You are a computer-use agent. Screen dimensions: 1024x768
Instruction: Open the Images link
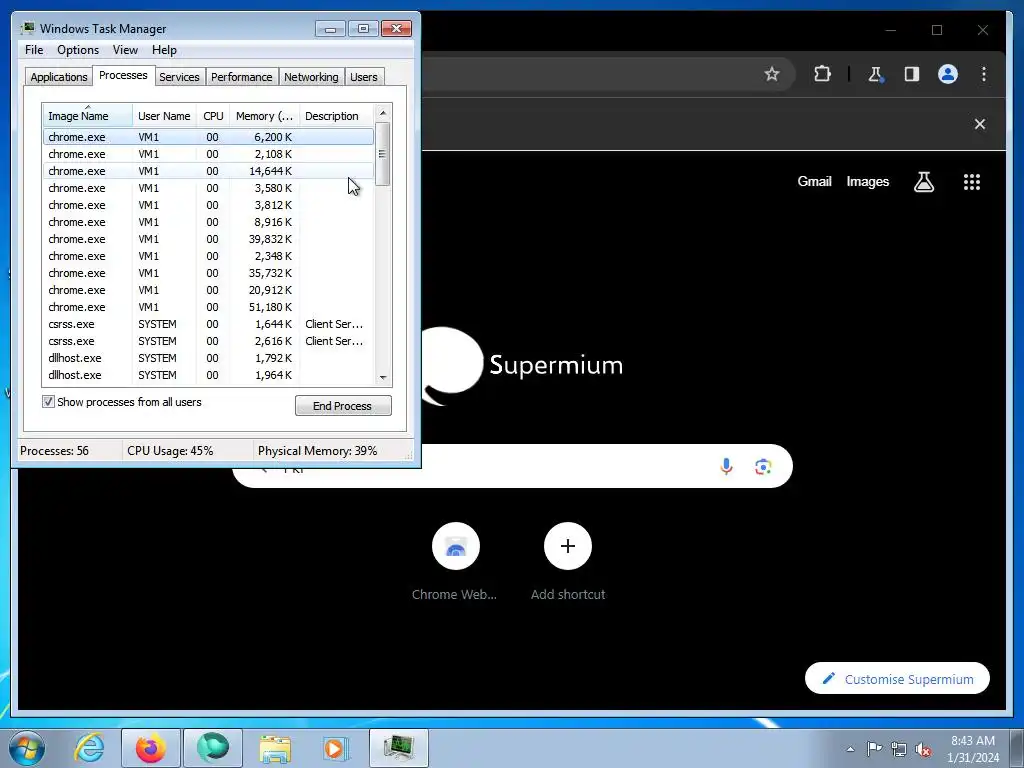click(x=867, y=182)
